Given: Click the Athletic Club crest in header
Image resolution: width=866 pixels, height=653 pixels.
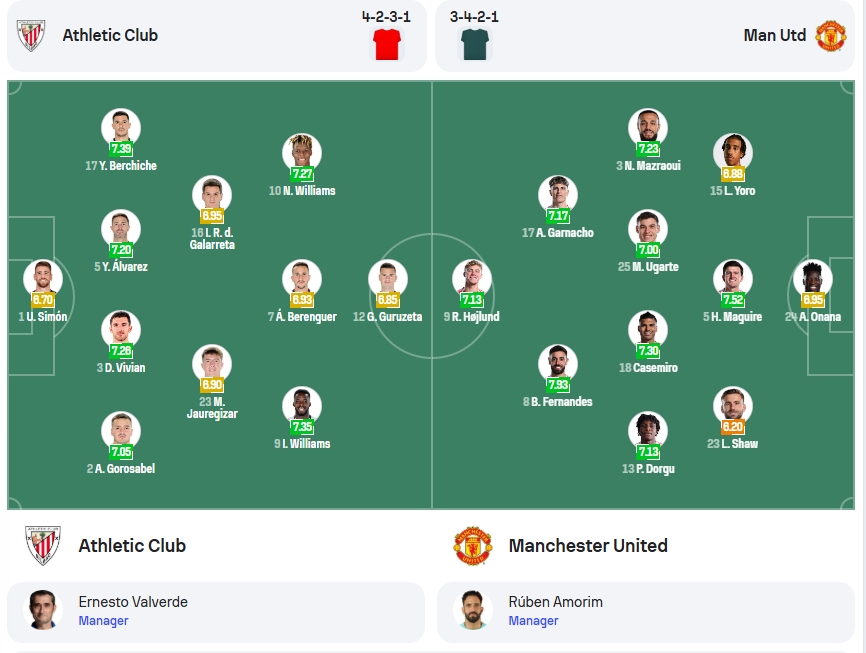Looking at the screenshot, I should pos(30,35).
